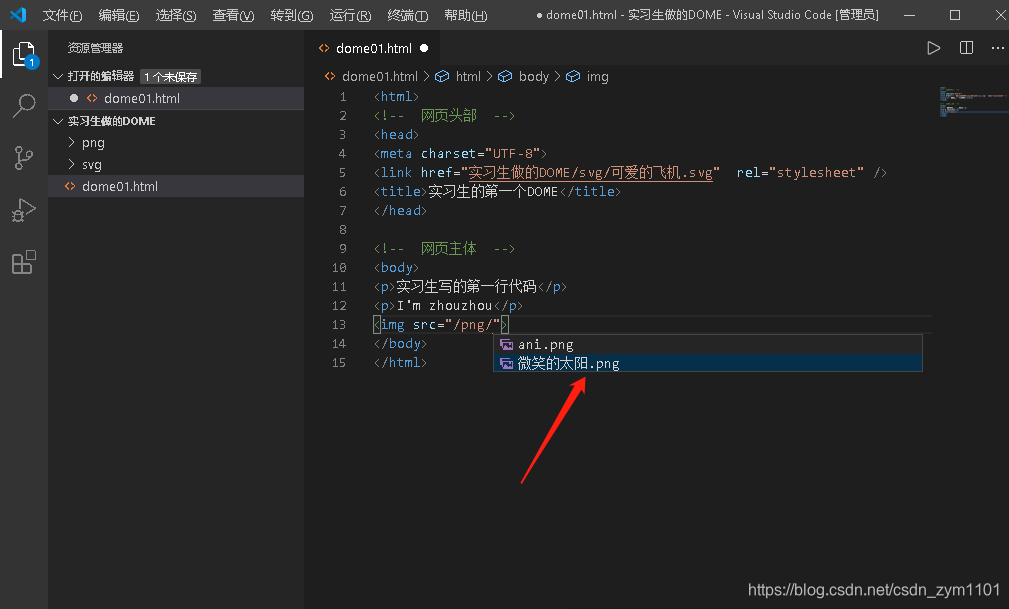Place cursor on 网页头部 comment line
This screenshot has height=609, width=1009.
click(x=444, y=115)
